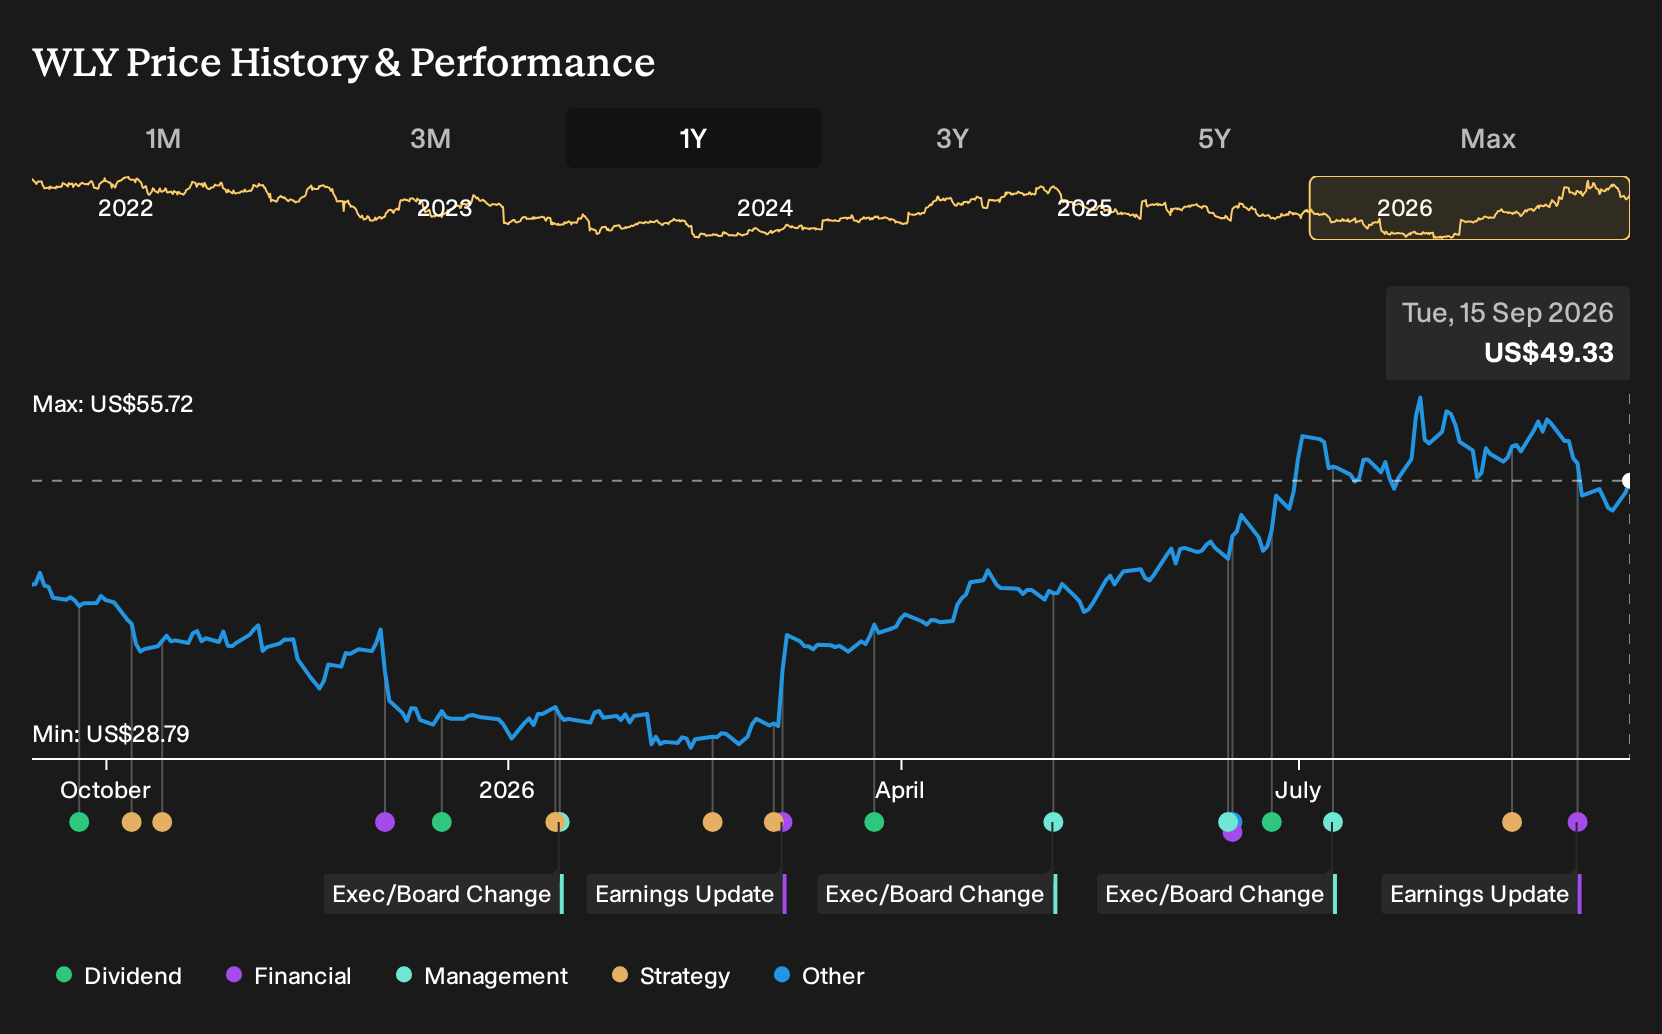This screenshot has height=1034, width=1662.
Task: Click the Max: US$55.72 label
Action: tap(113, 404)
